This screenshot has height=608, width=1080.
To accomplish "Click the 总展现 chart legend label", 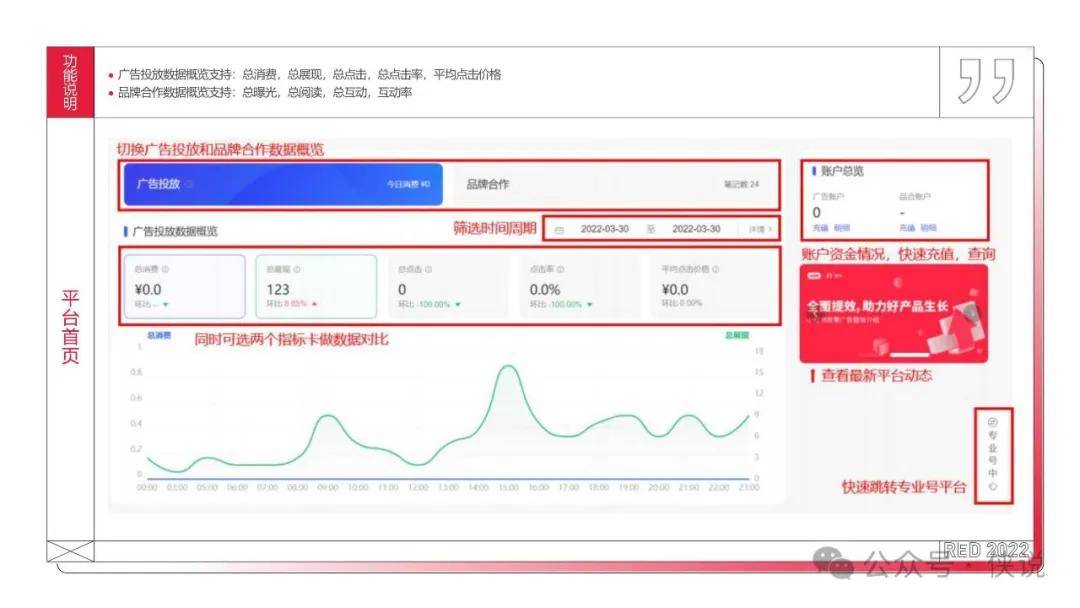I will pyautogui.click(x=736, y=335).
